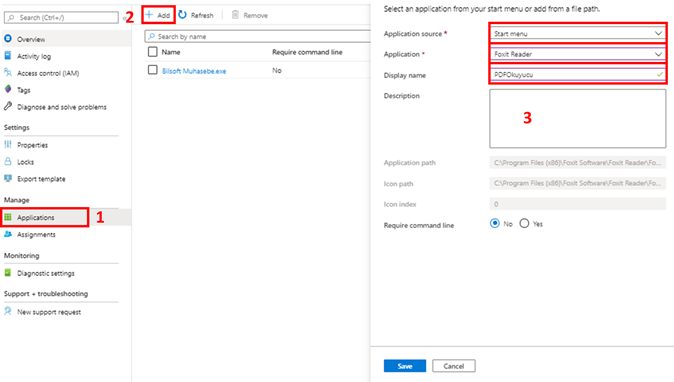This screenshot has width=674, height=382.
Task: Go to Properties in Settings
Action: coord(32,145)
